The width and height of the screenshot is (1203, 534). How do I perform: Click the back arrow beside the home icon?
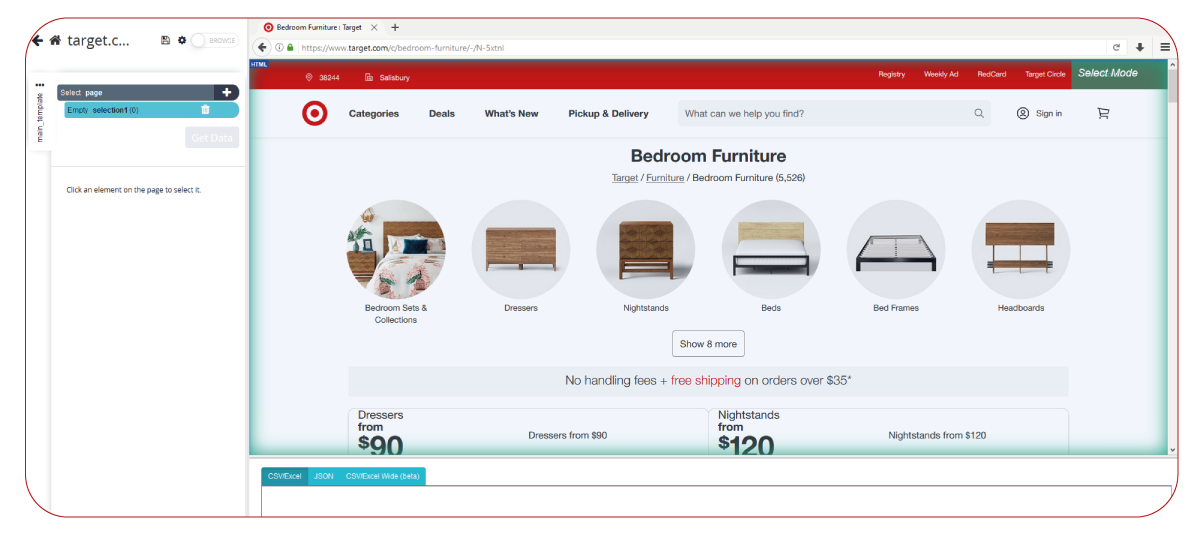pos(37,41)
